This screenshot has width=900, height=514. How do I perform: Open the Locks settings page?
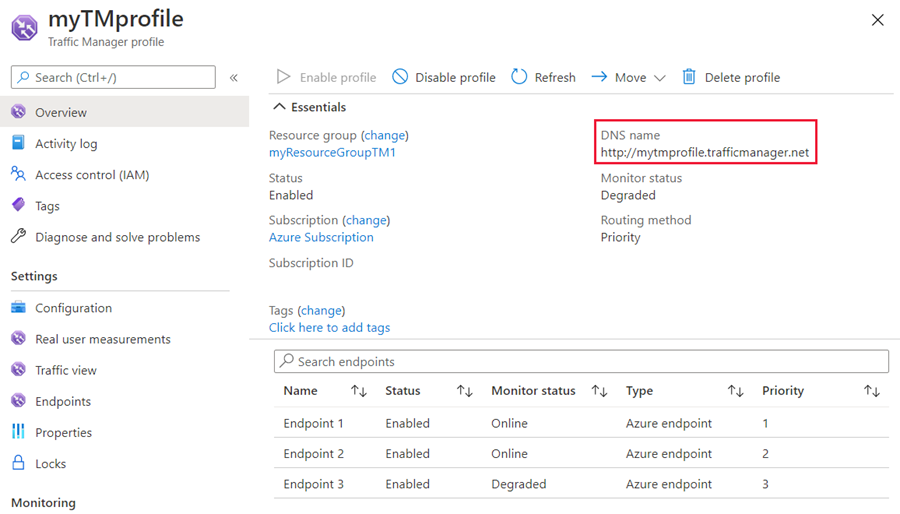click(50, 464)
